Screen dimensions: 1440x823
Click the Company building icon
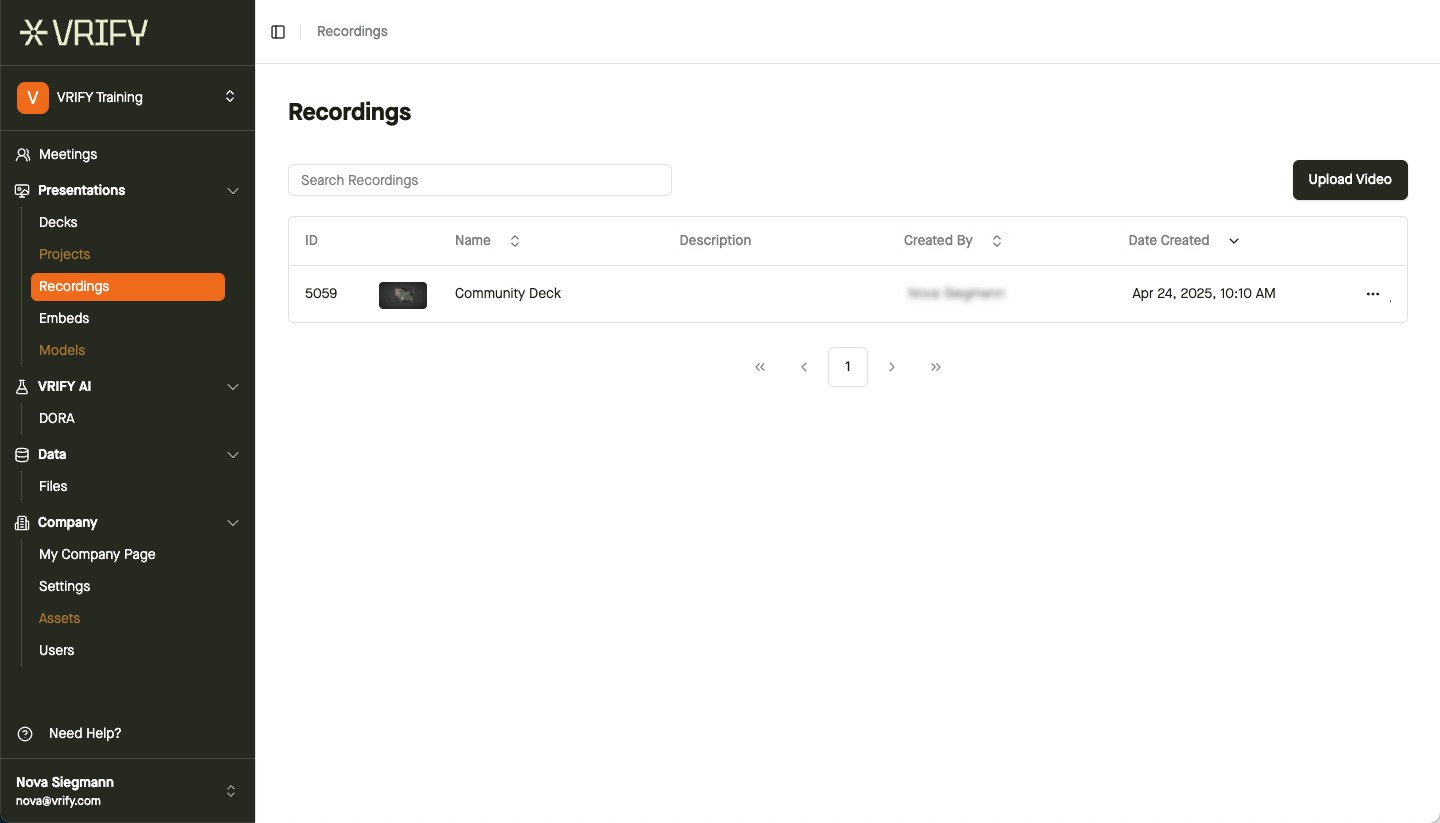(x=22, y=522)
